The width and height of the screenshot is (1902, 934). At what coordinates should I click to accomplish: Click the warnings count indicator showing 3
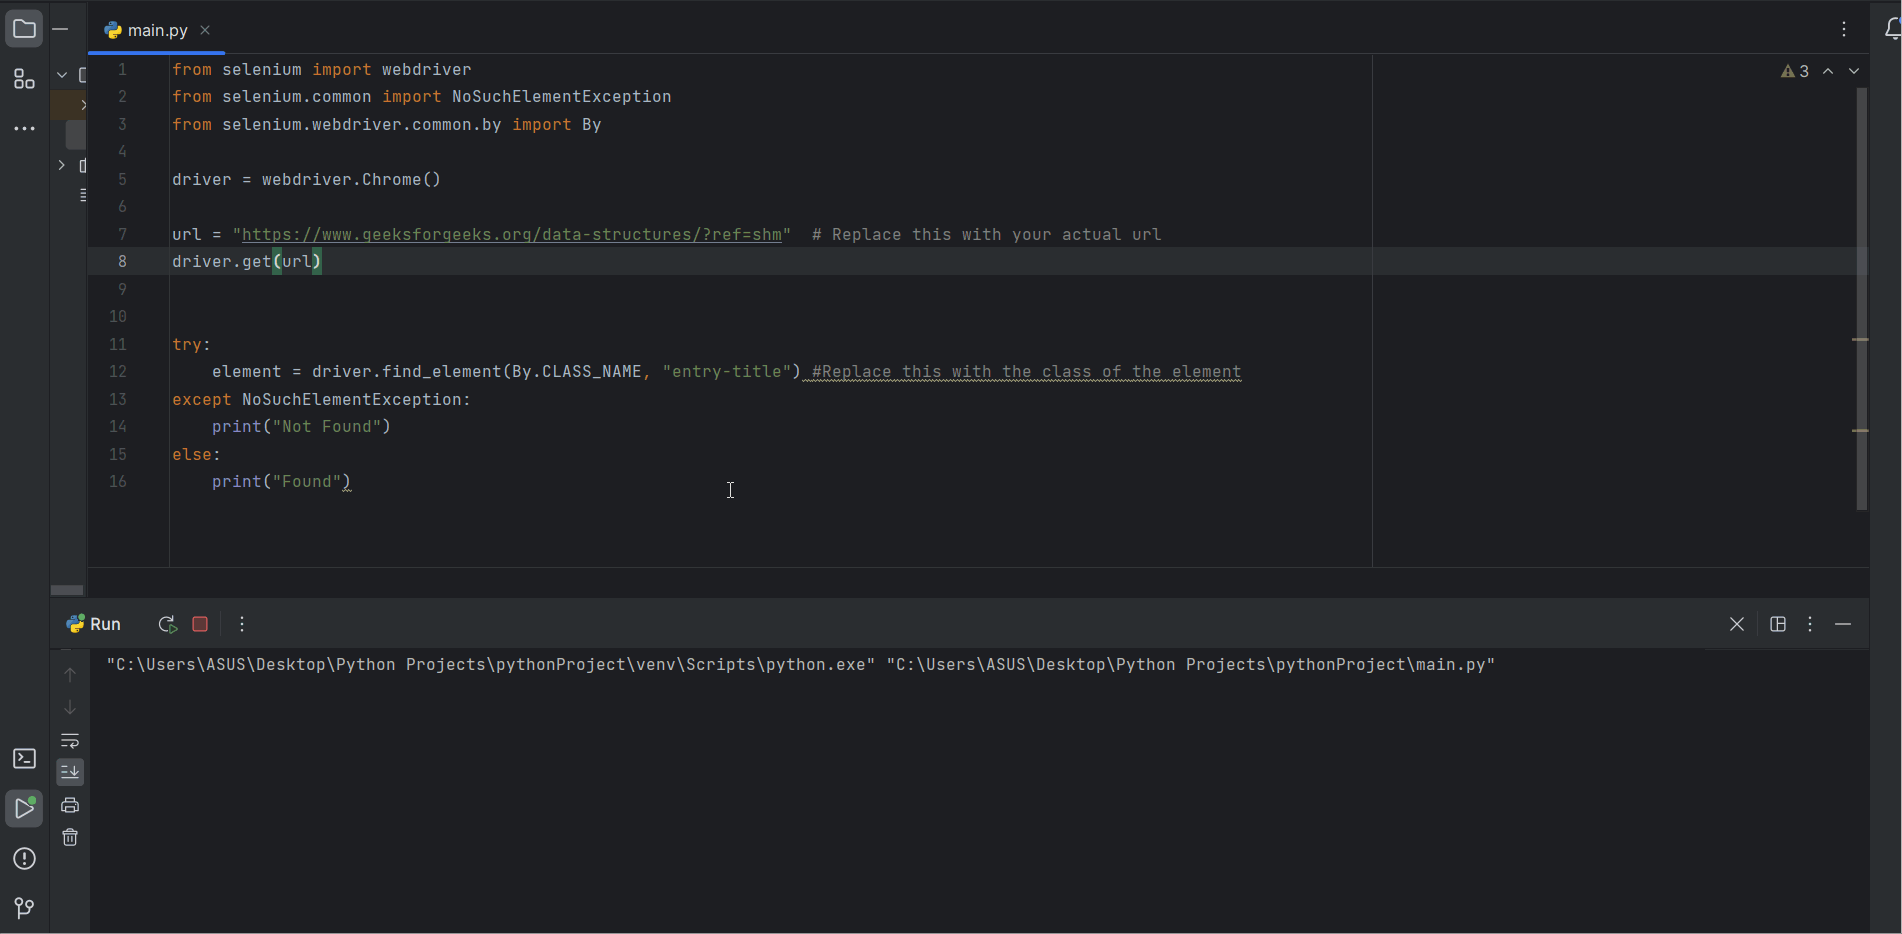[1795, 71]
